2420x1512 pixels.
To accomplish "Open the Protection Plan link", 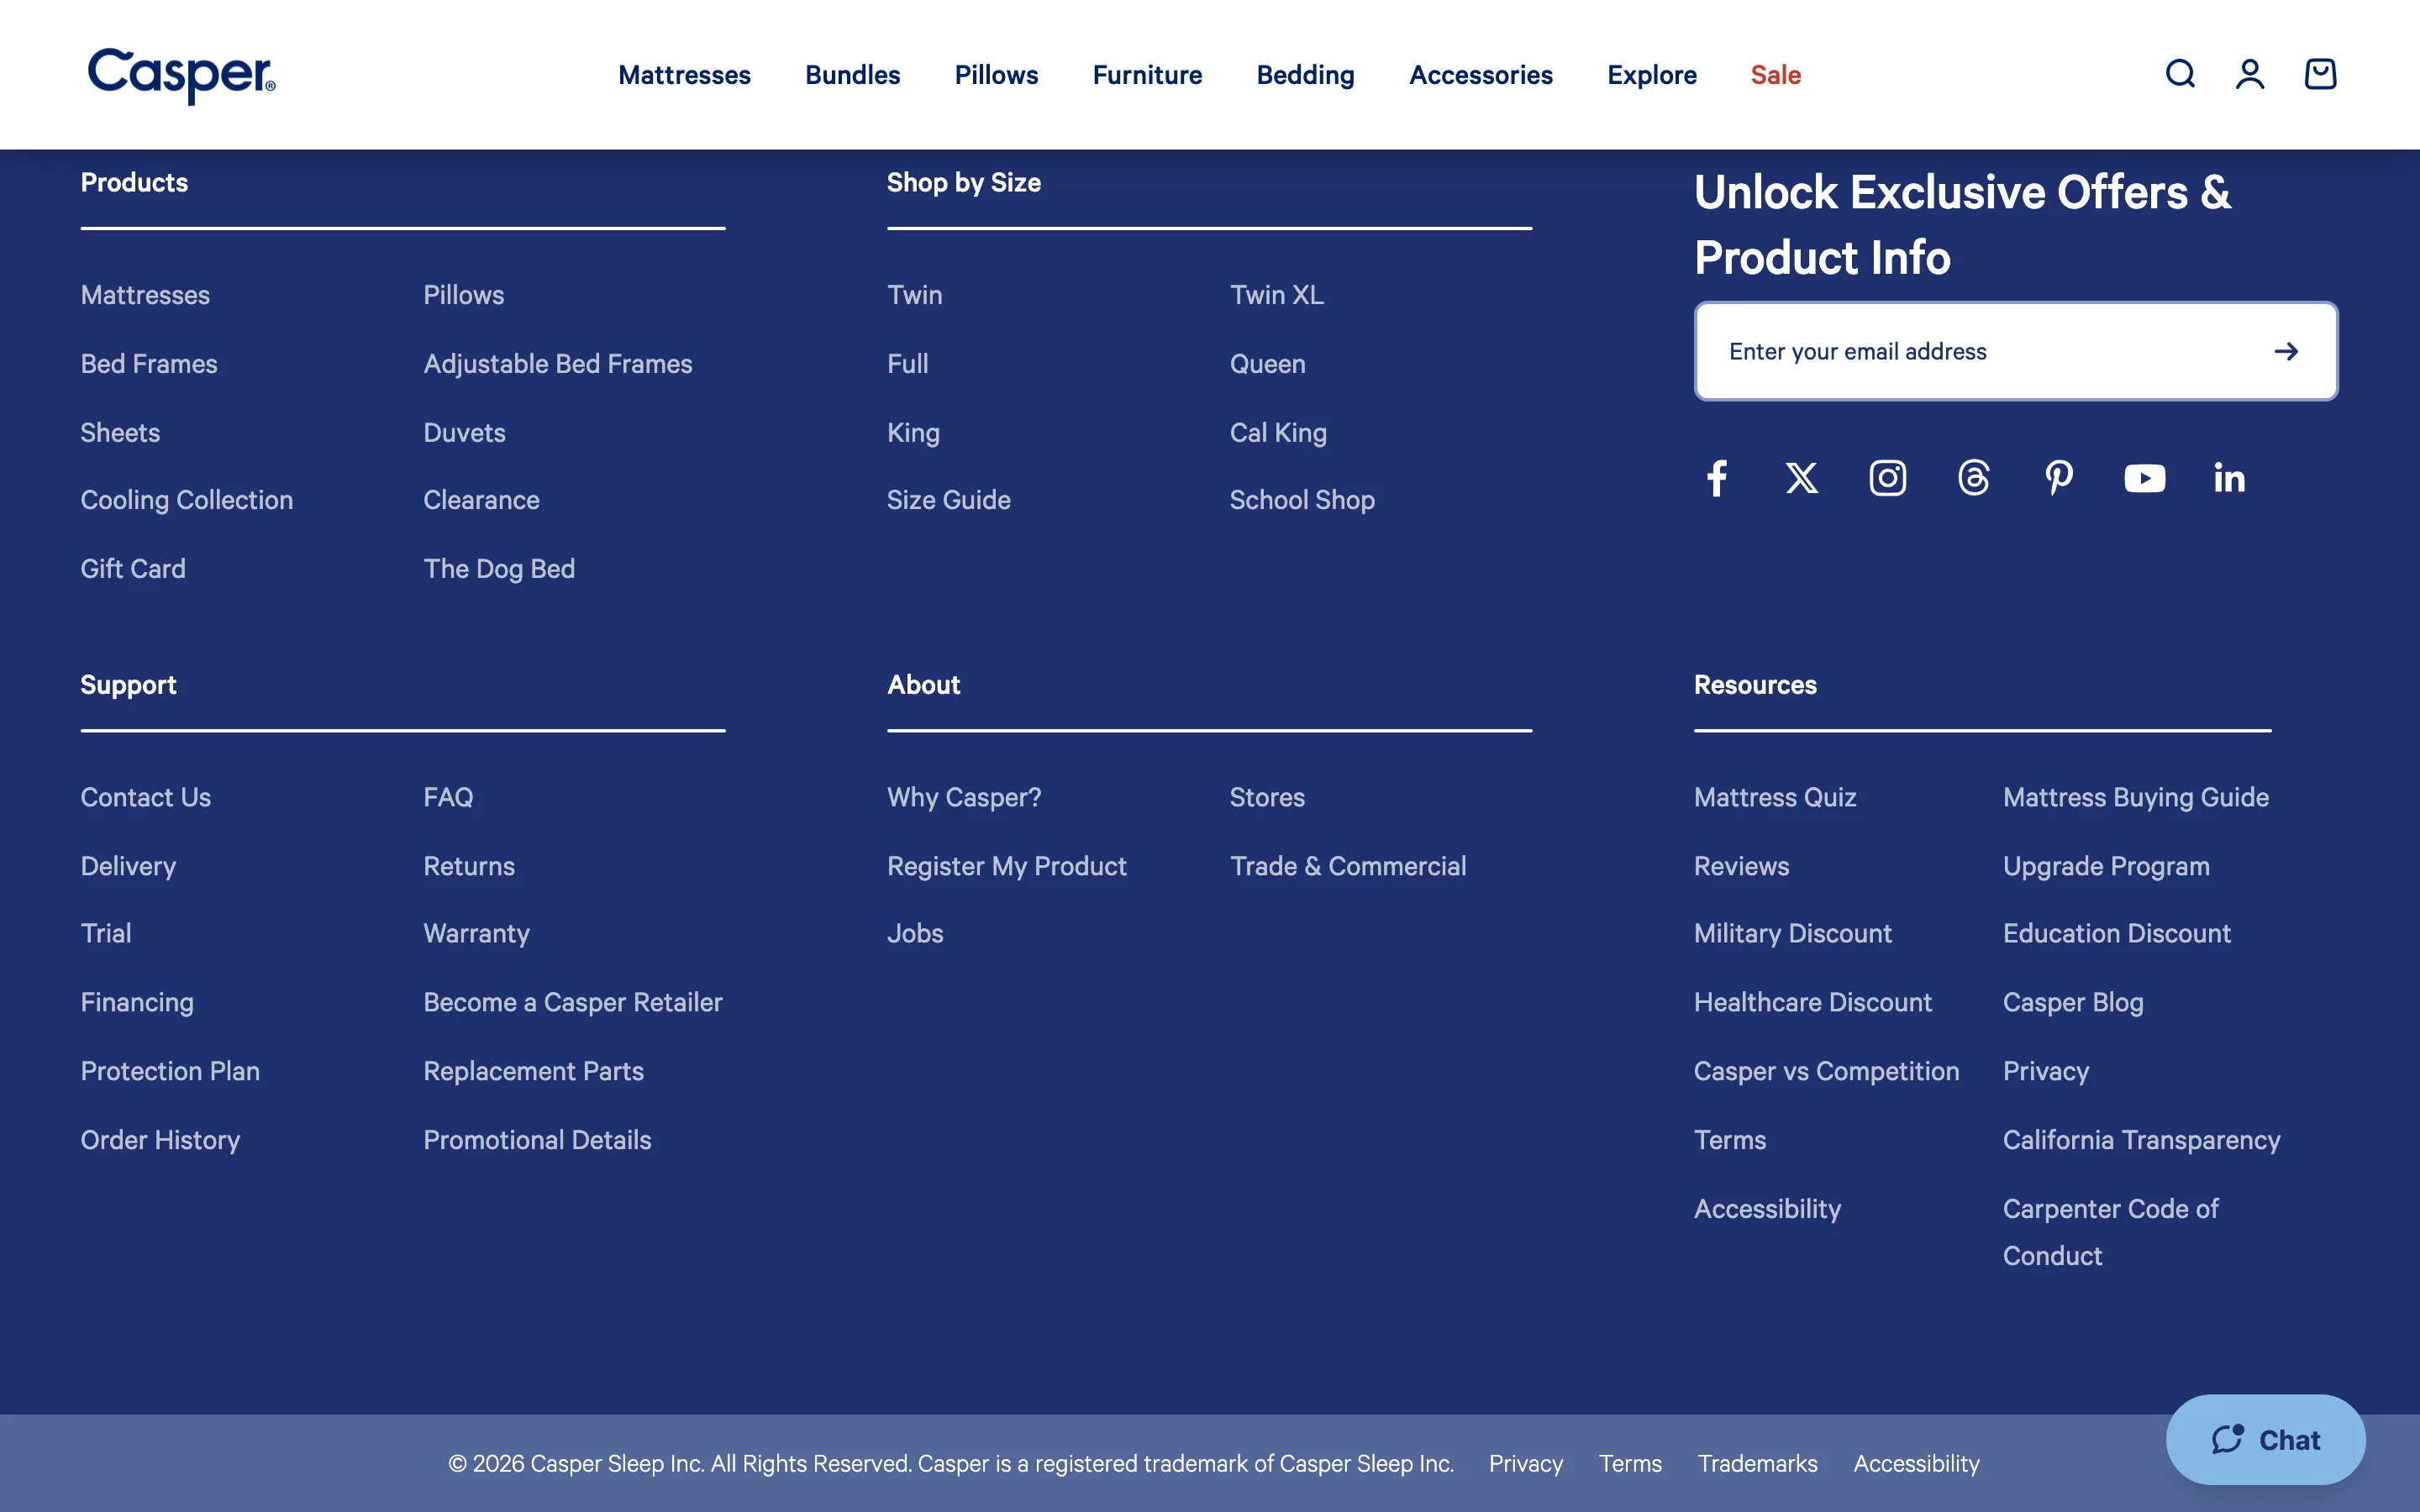I will click(x=170, y=1071).
